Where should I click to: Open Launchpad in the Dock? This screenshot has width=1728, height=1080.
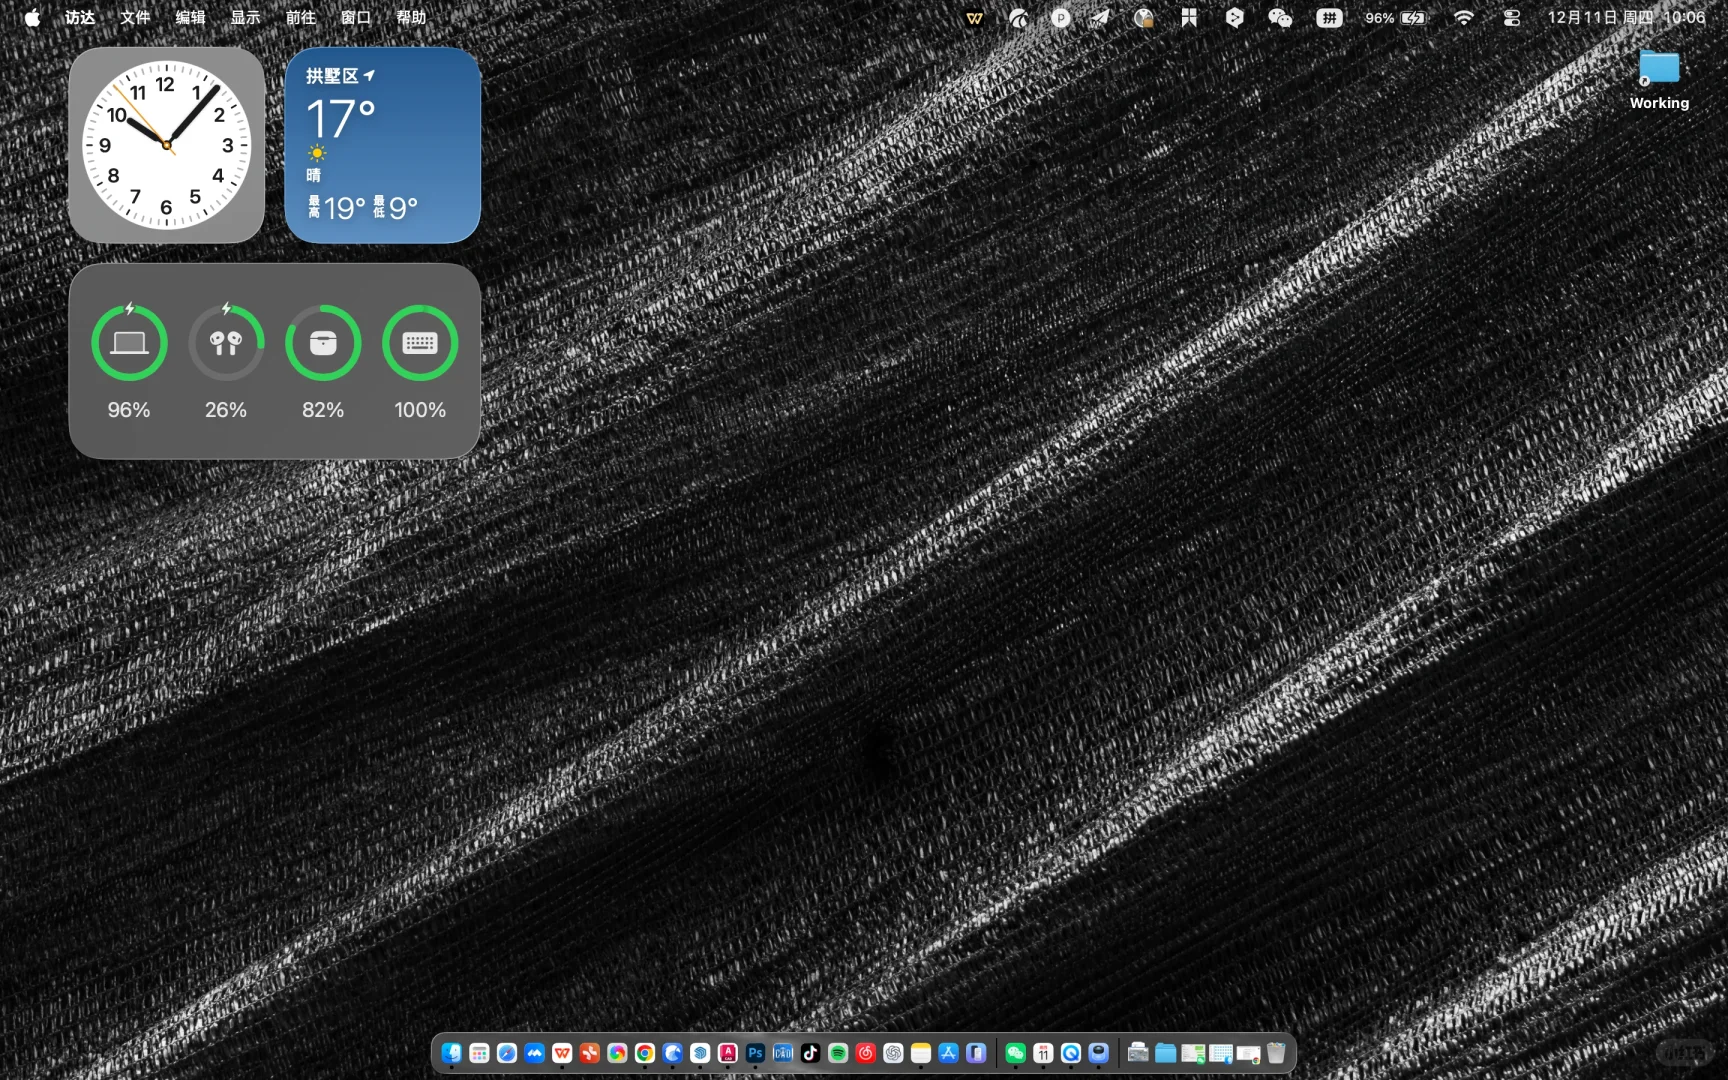[x=479, y=1053]
